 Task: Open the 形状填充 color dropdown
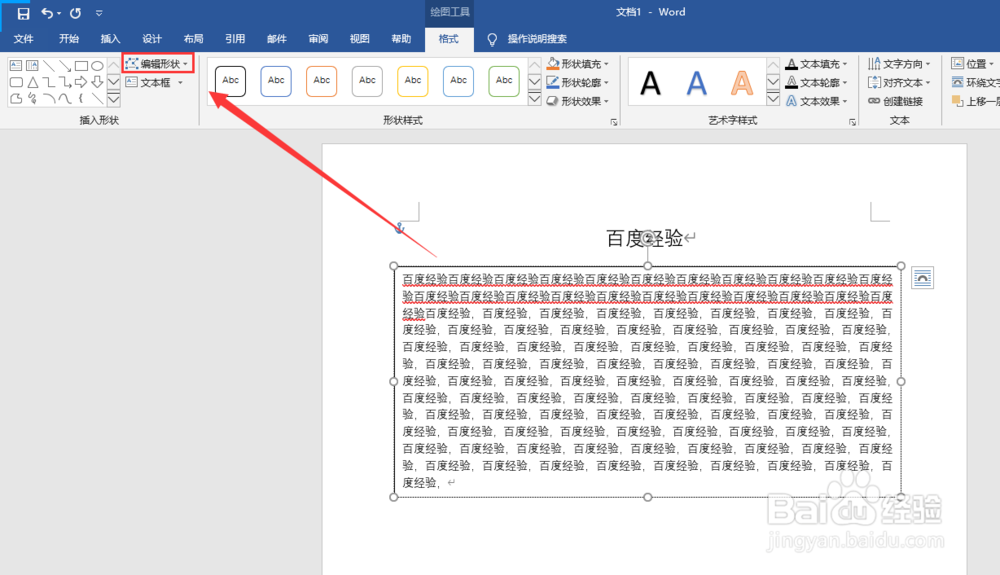tap(578, 64)
